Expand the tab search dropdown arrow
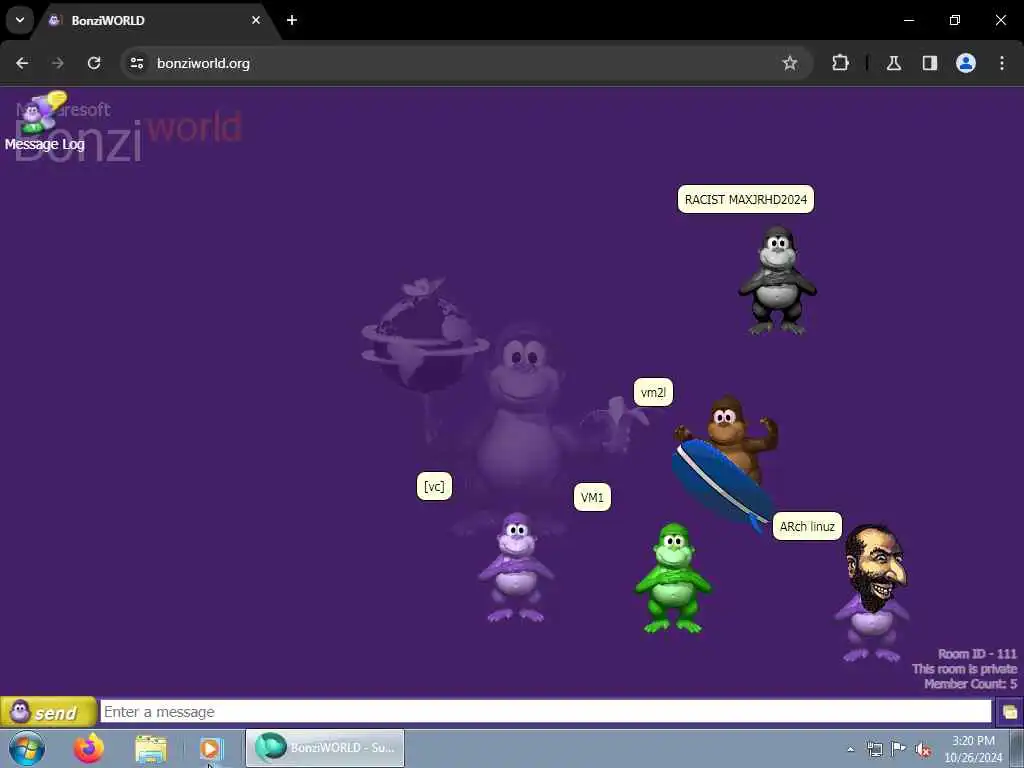 tap(20, 20)
